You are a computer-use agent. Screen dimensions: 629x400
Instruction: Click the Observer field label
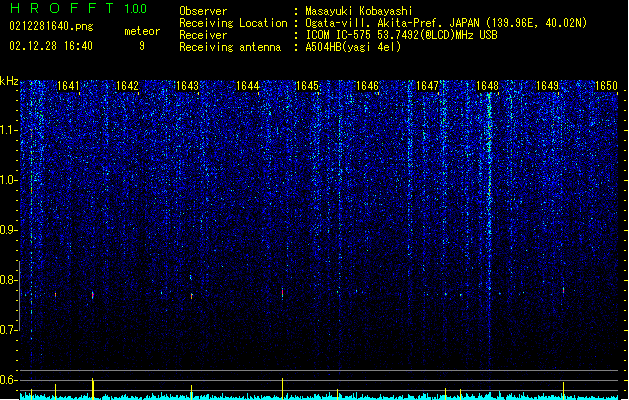(x=203, y=11)
